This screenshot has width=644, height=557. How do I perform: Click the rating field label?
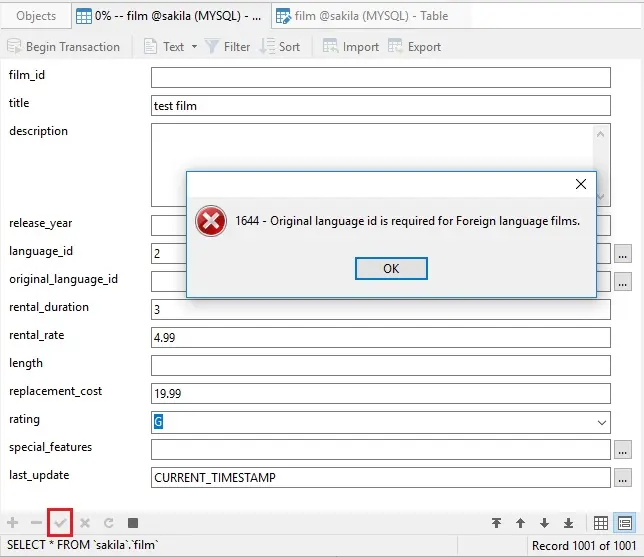click(24, 419)
